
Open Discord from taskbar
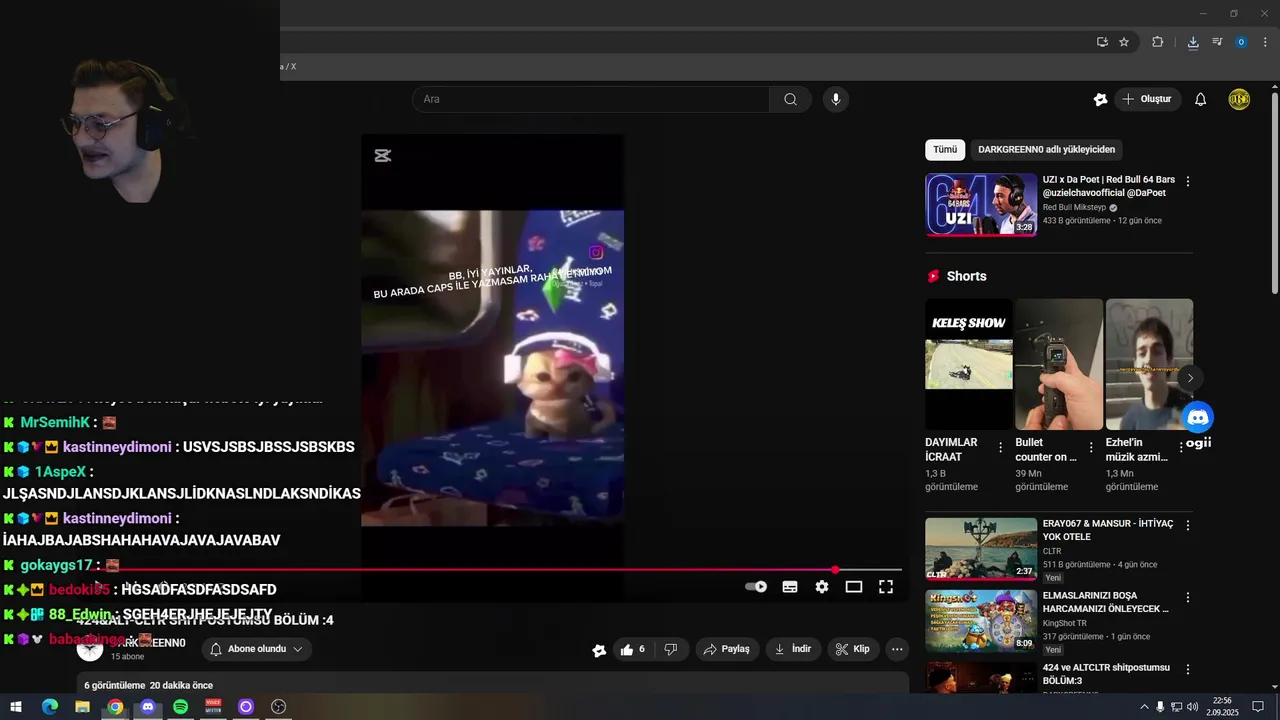[x=148, y=707]
